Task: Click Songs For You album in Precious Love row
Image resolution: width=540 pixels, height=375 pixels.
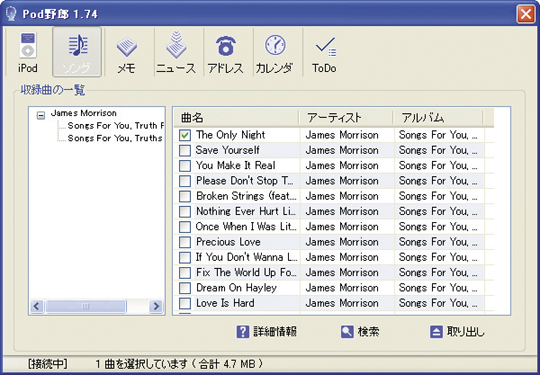Action: coord(438,242)
